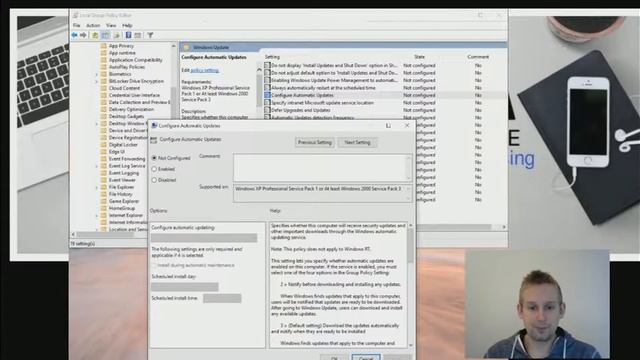The image size is (640, 360).
Task: Click the Filter funnel toolbar icon
Action: 150,36
